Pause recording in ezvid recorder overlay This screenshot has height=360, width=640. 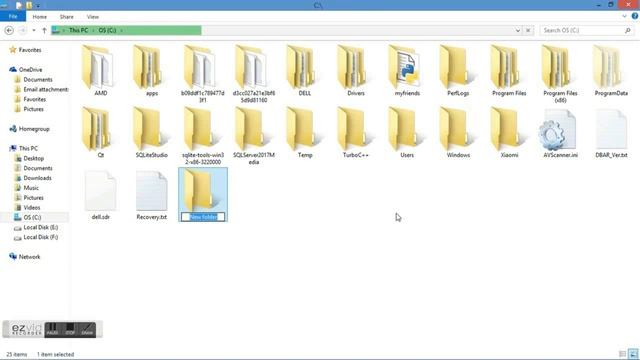click(52, 329)
